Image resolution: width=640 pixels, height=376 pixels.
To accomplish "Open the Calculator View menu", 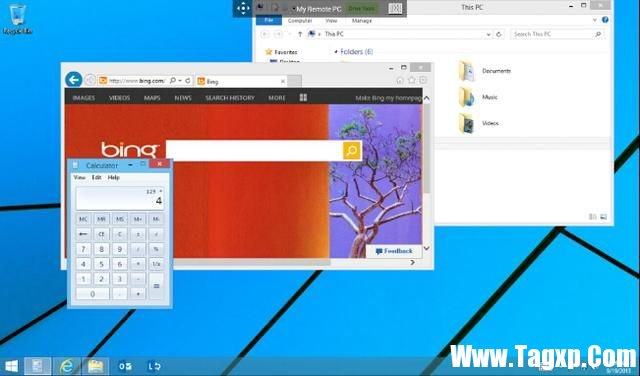I will click(x=80, y=178).
